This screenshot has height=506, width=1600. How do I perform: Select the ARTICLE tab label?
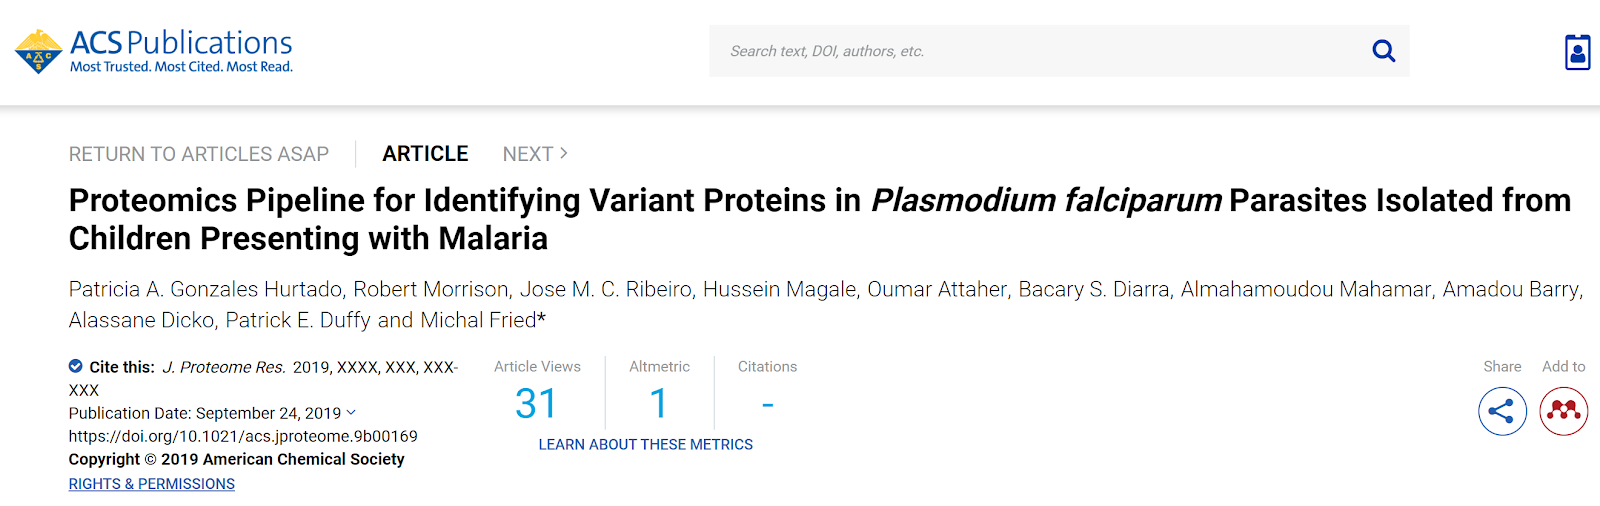[425, 154]
